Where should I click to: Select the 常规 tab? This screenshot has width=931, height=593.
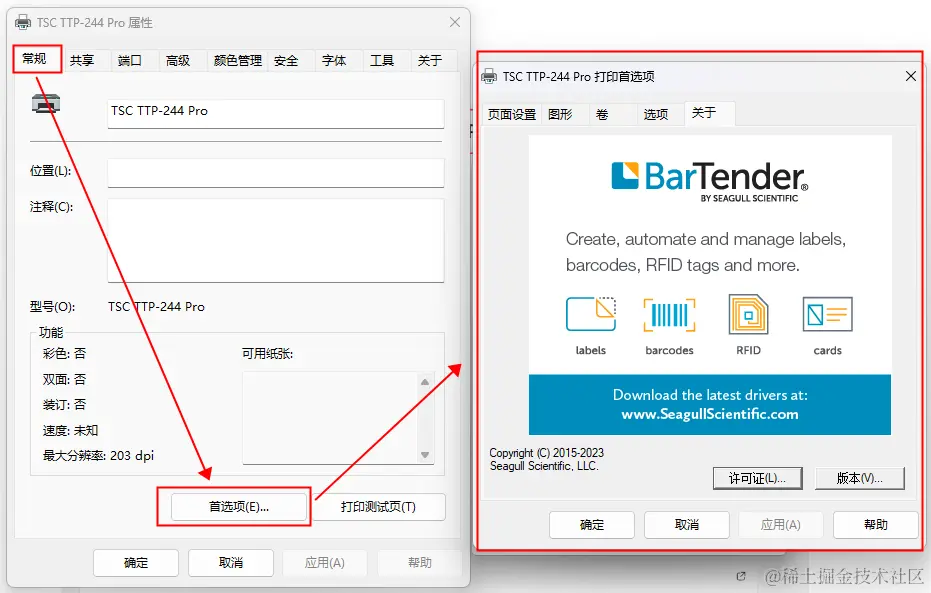(34, 59)
